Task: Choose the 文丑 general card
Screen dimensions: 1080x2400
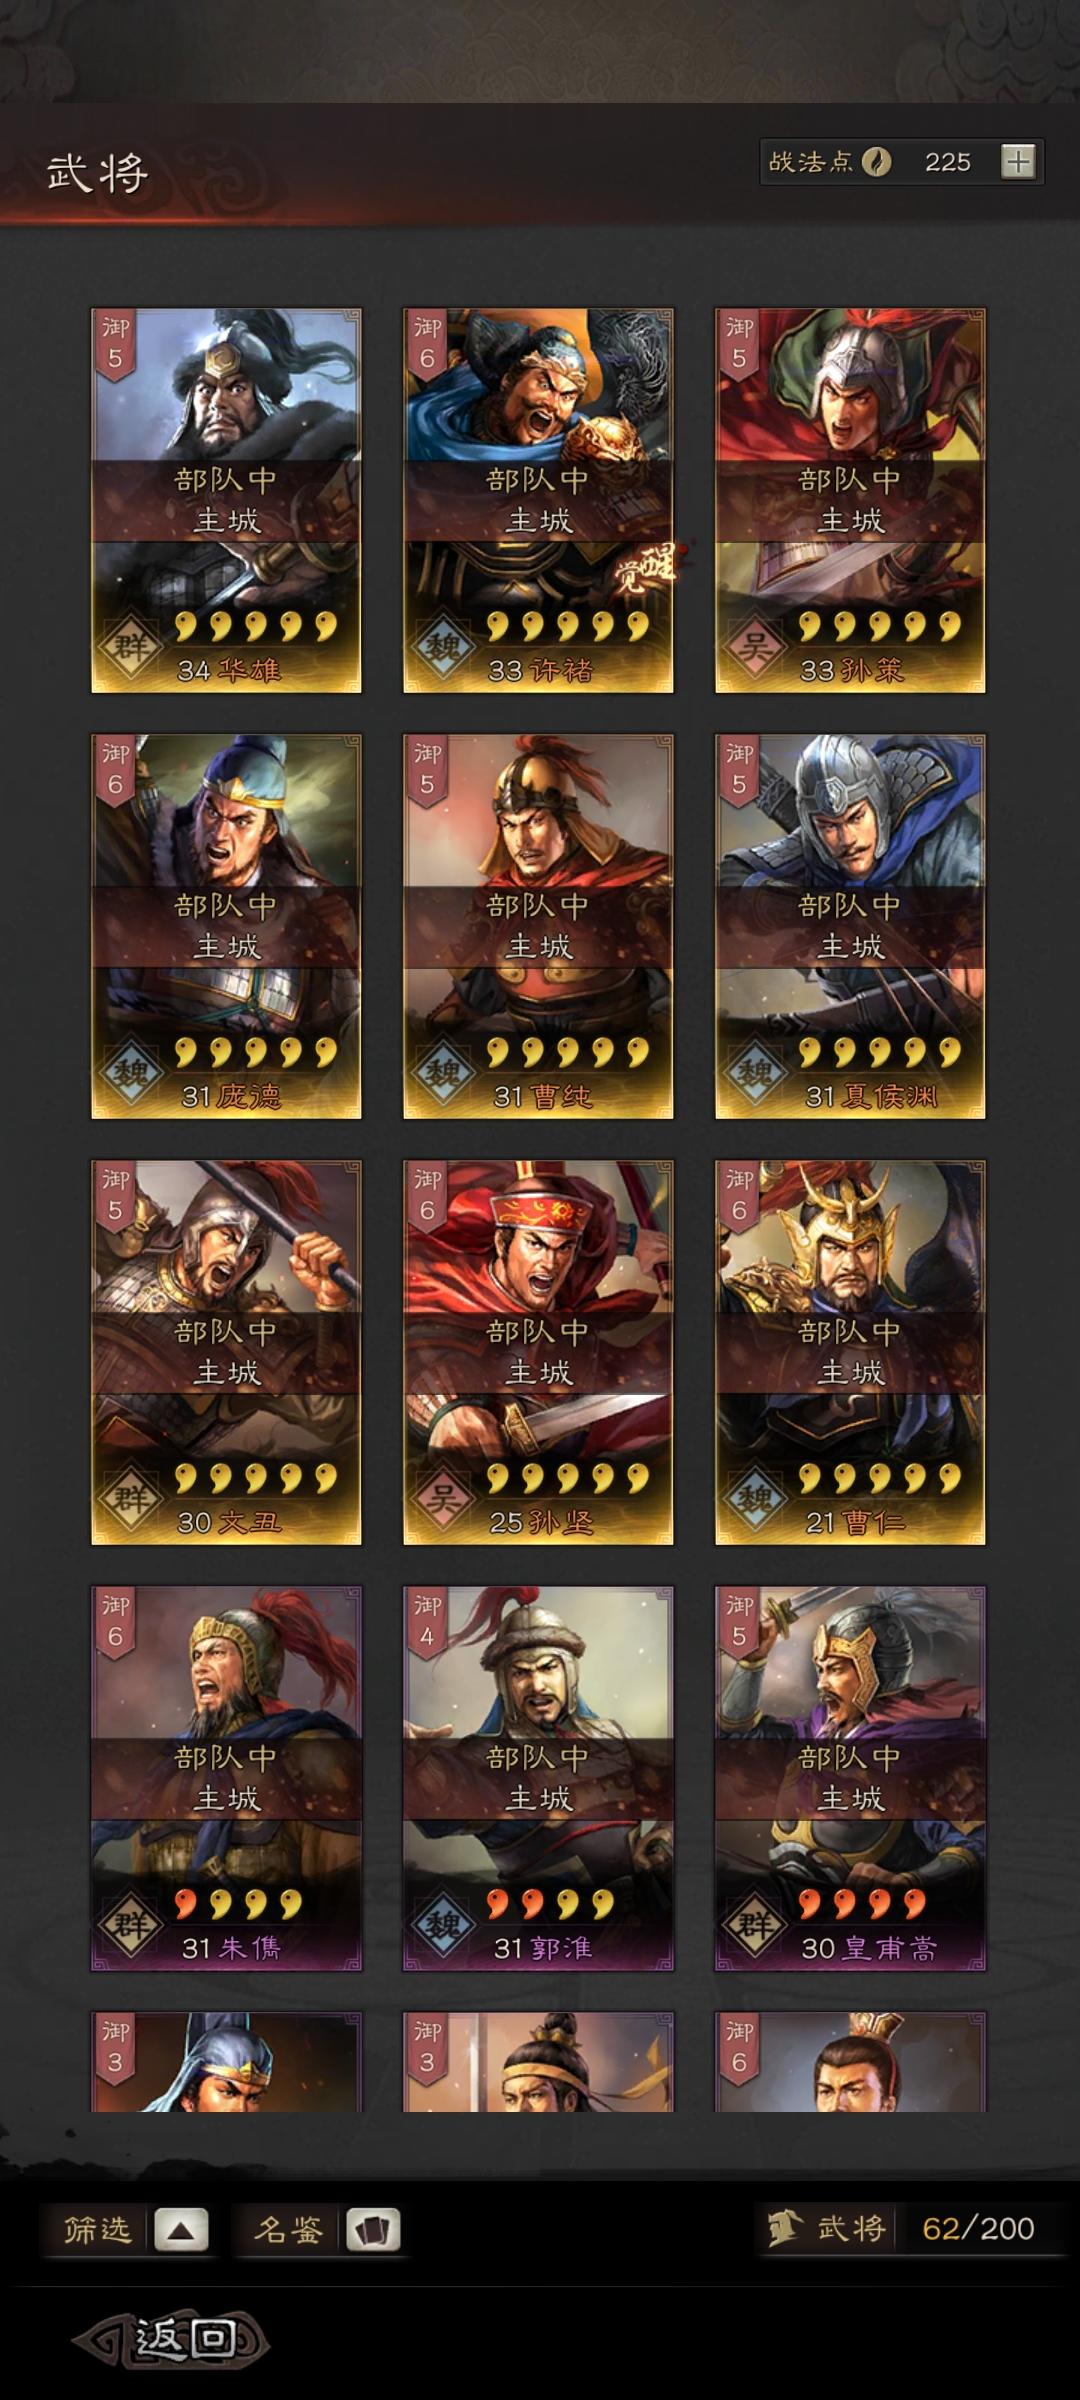Action: (x=226, y=1352)
